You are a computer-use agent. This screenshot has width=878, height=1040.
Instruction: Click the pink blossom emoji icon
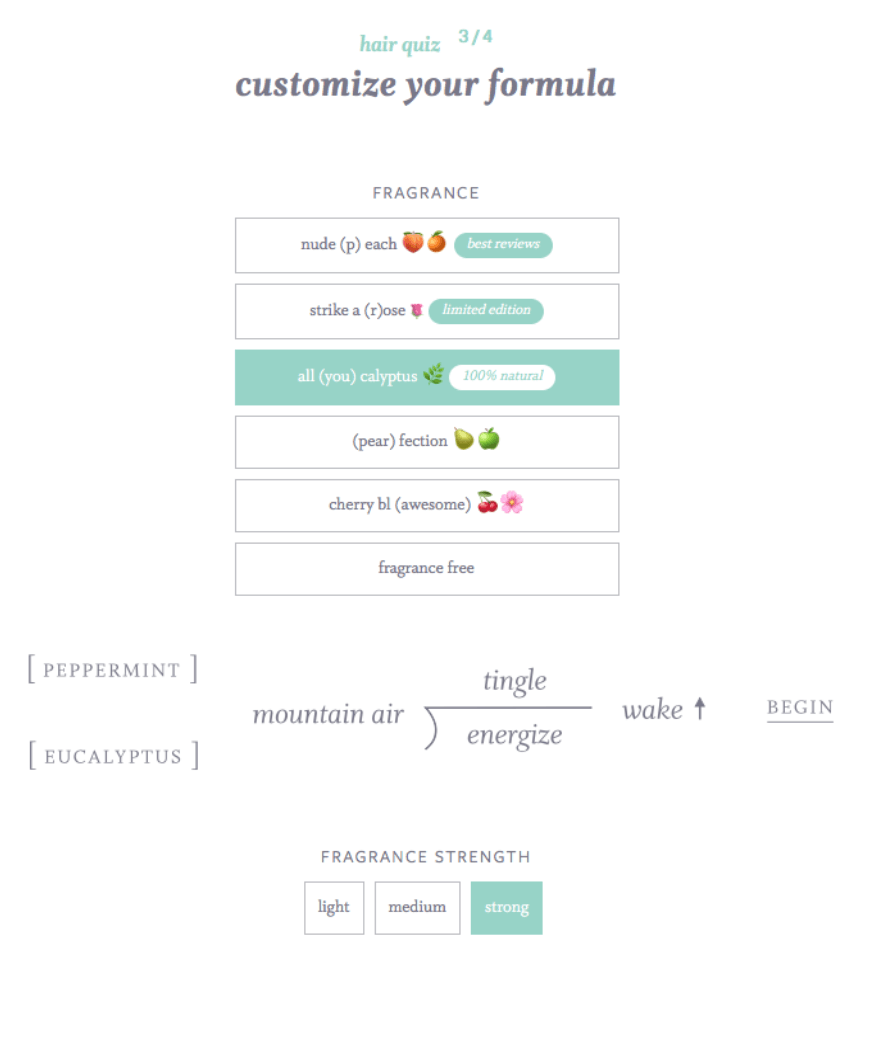(512, 502)
